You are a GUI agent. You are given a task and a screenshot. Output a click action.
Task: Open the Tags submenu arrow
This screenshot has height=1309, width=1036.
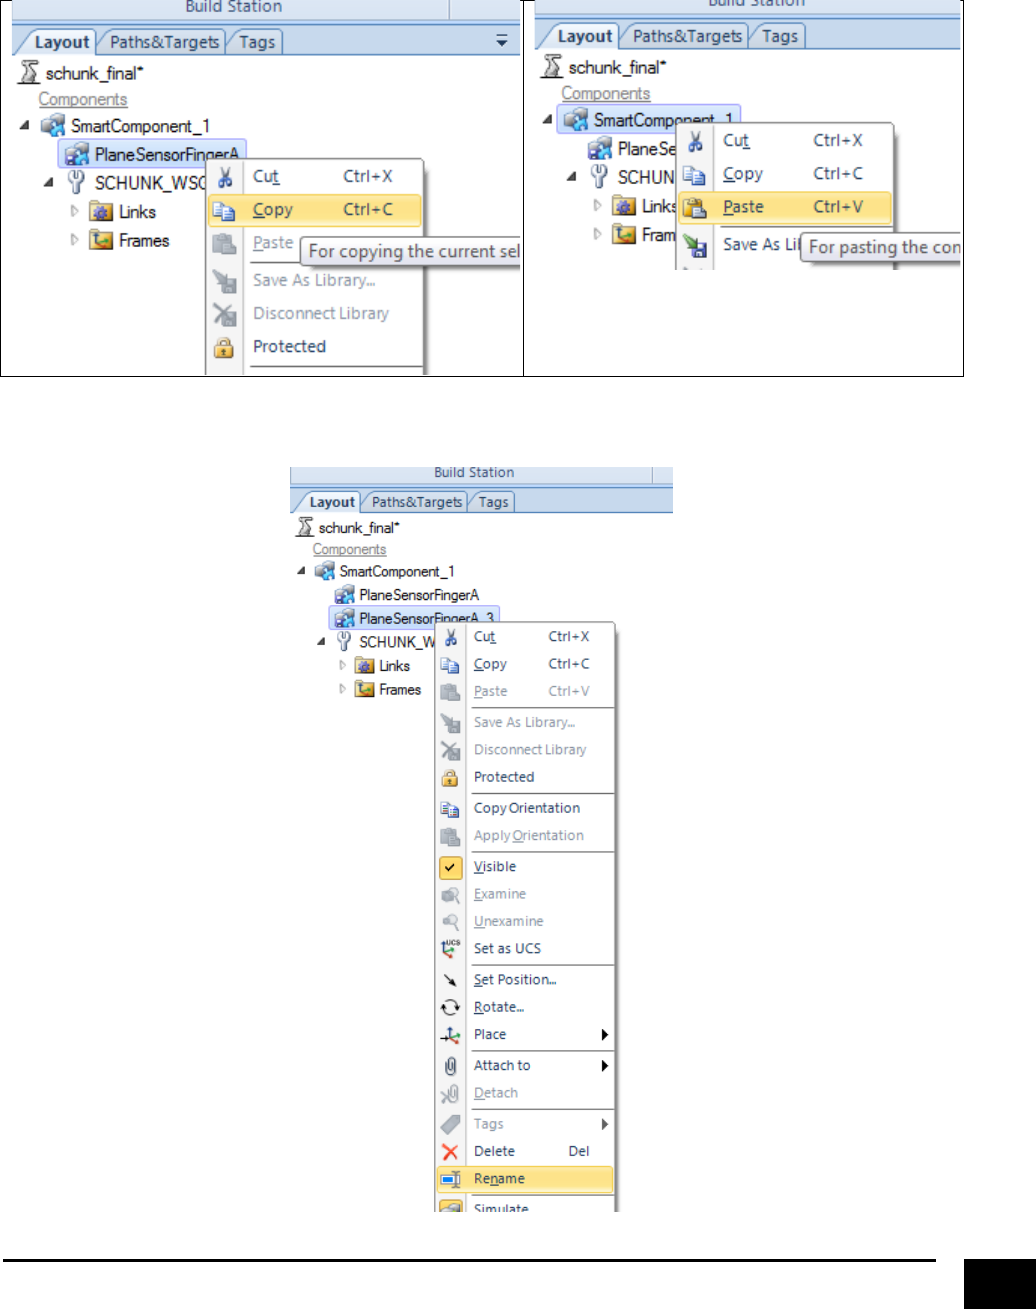[604, 1124]
